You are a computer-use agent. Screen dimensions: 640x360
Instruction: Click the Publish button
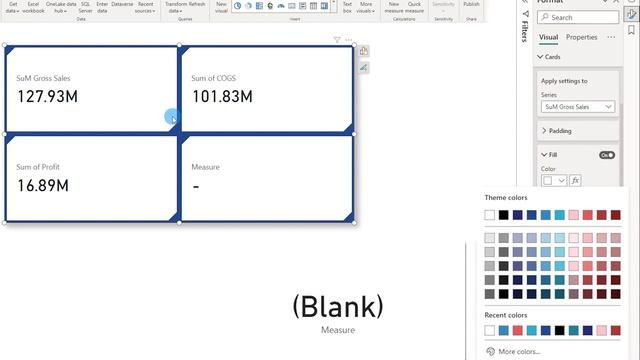pyautogui.click(x=471, y=4)
